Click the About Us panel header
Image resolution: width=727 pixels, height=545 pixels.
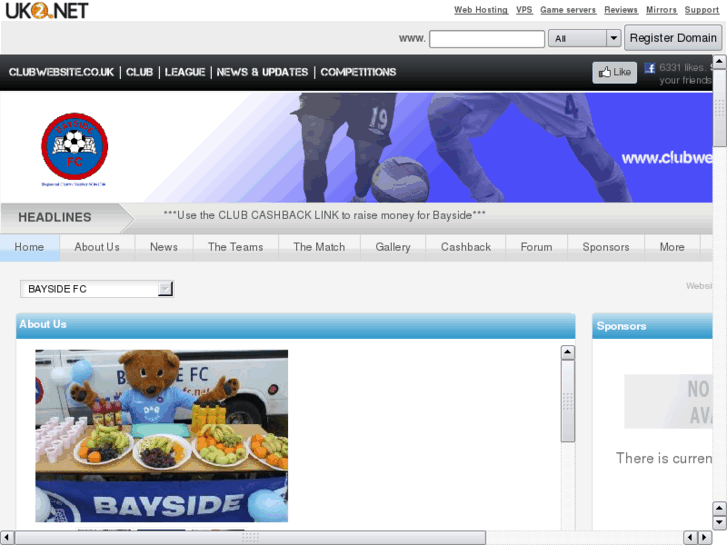coord(296,325)
